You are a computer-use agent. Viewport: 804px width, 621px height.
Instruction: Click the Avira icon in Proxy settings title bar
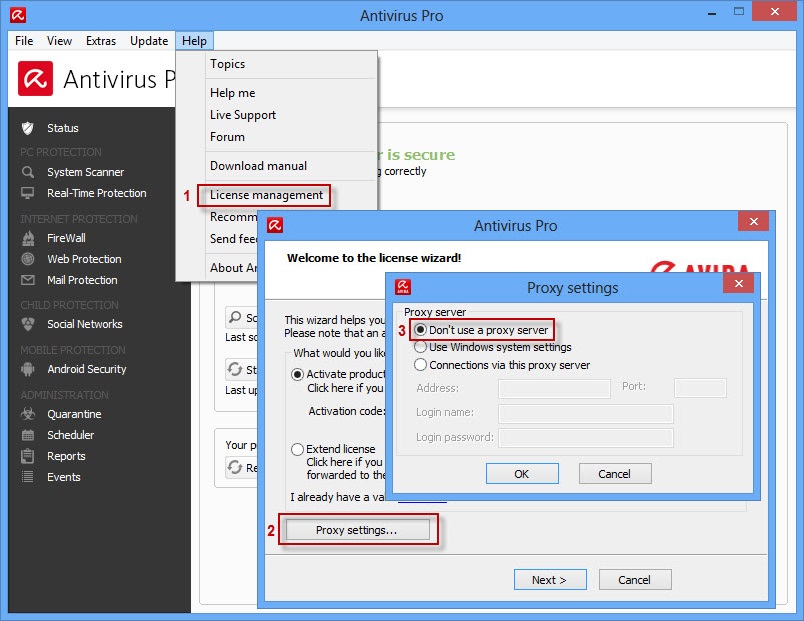click(x=403, y=287)
